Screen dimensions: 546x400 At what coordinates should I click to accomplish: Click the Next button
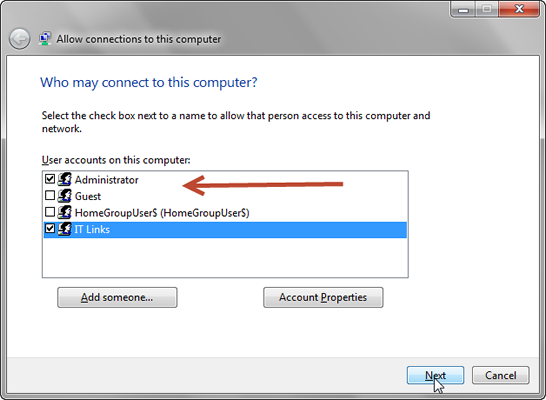435,375
